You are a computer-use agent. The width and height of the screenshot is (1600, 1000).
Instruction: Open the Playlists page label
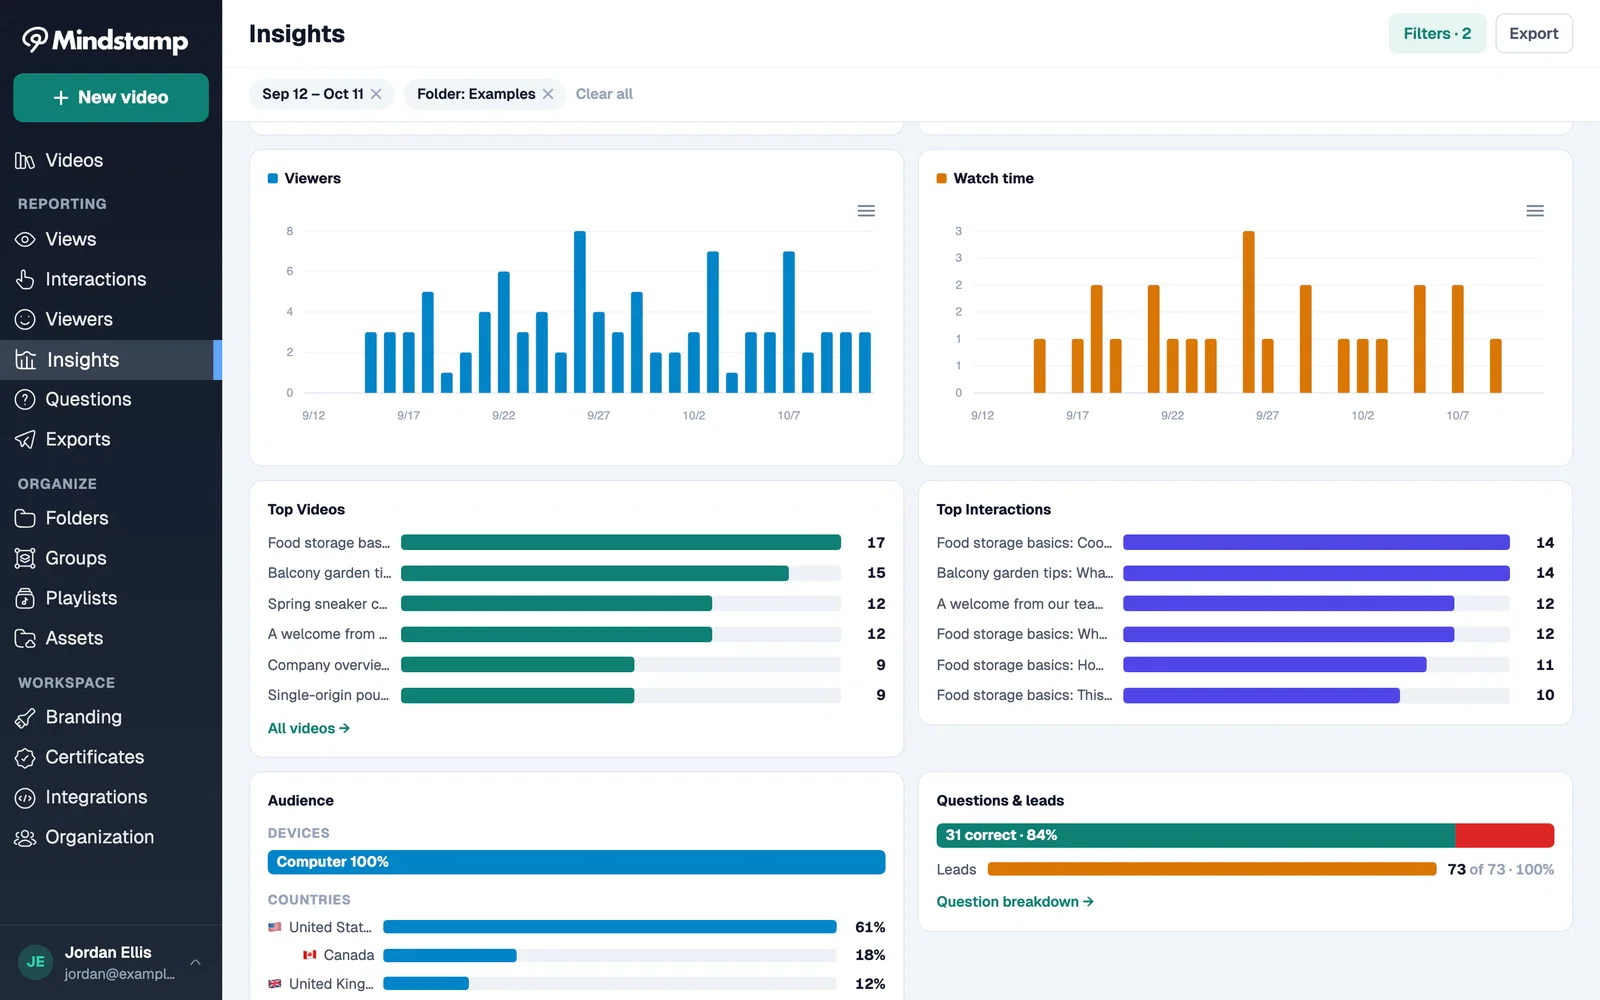(x=81, y=599)
